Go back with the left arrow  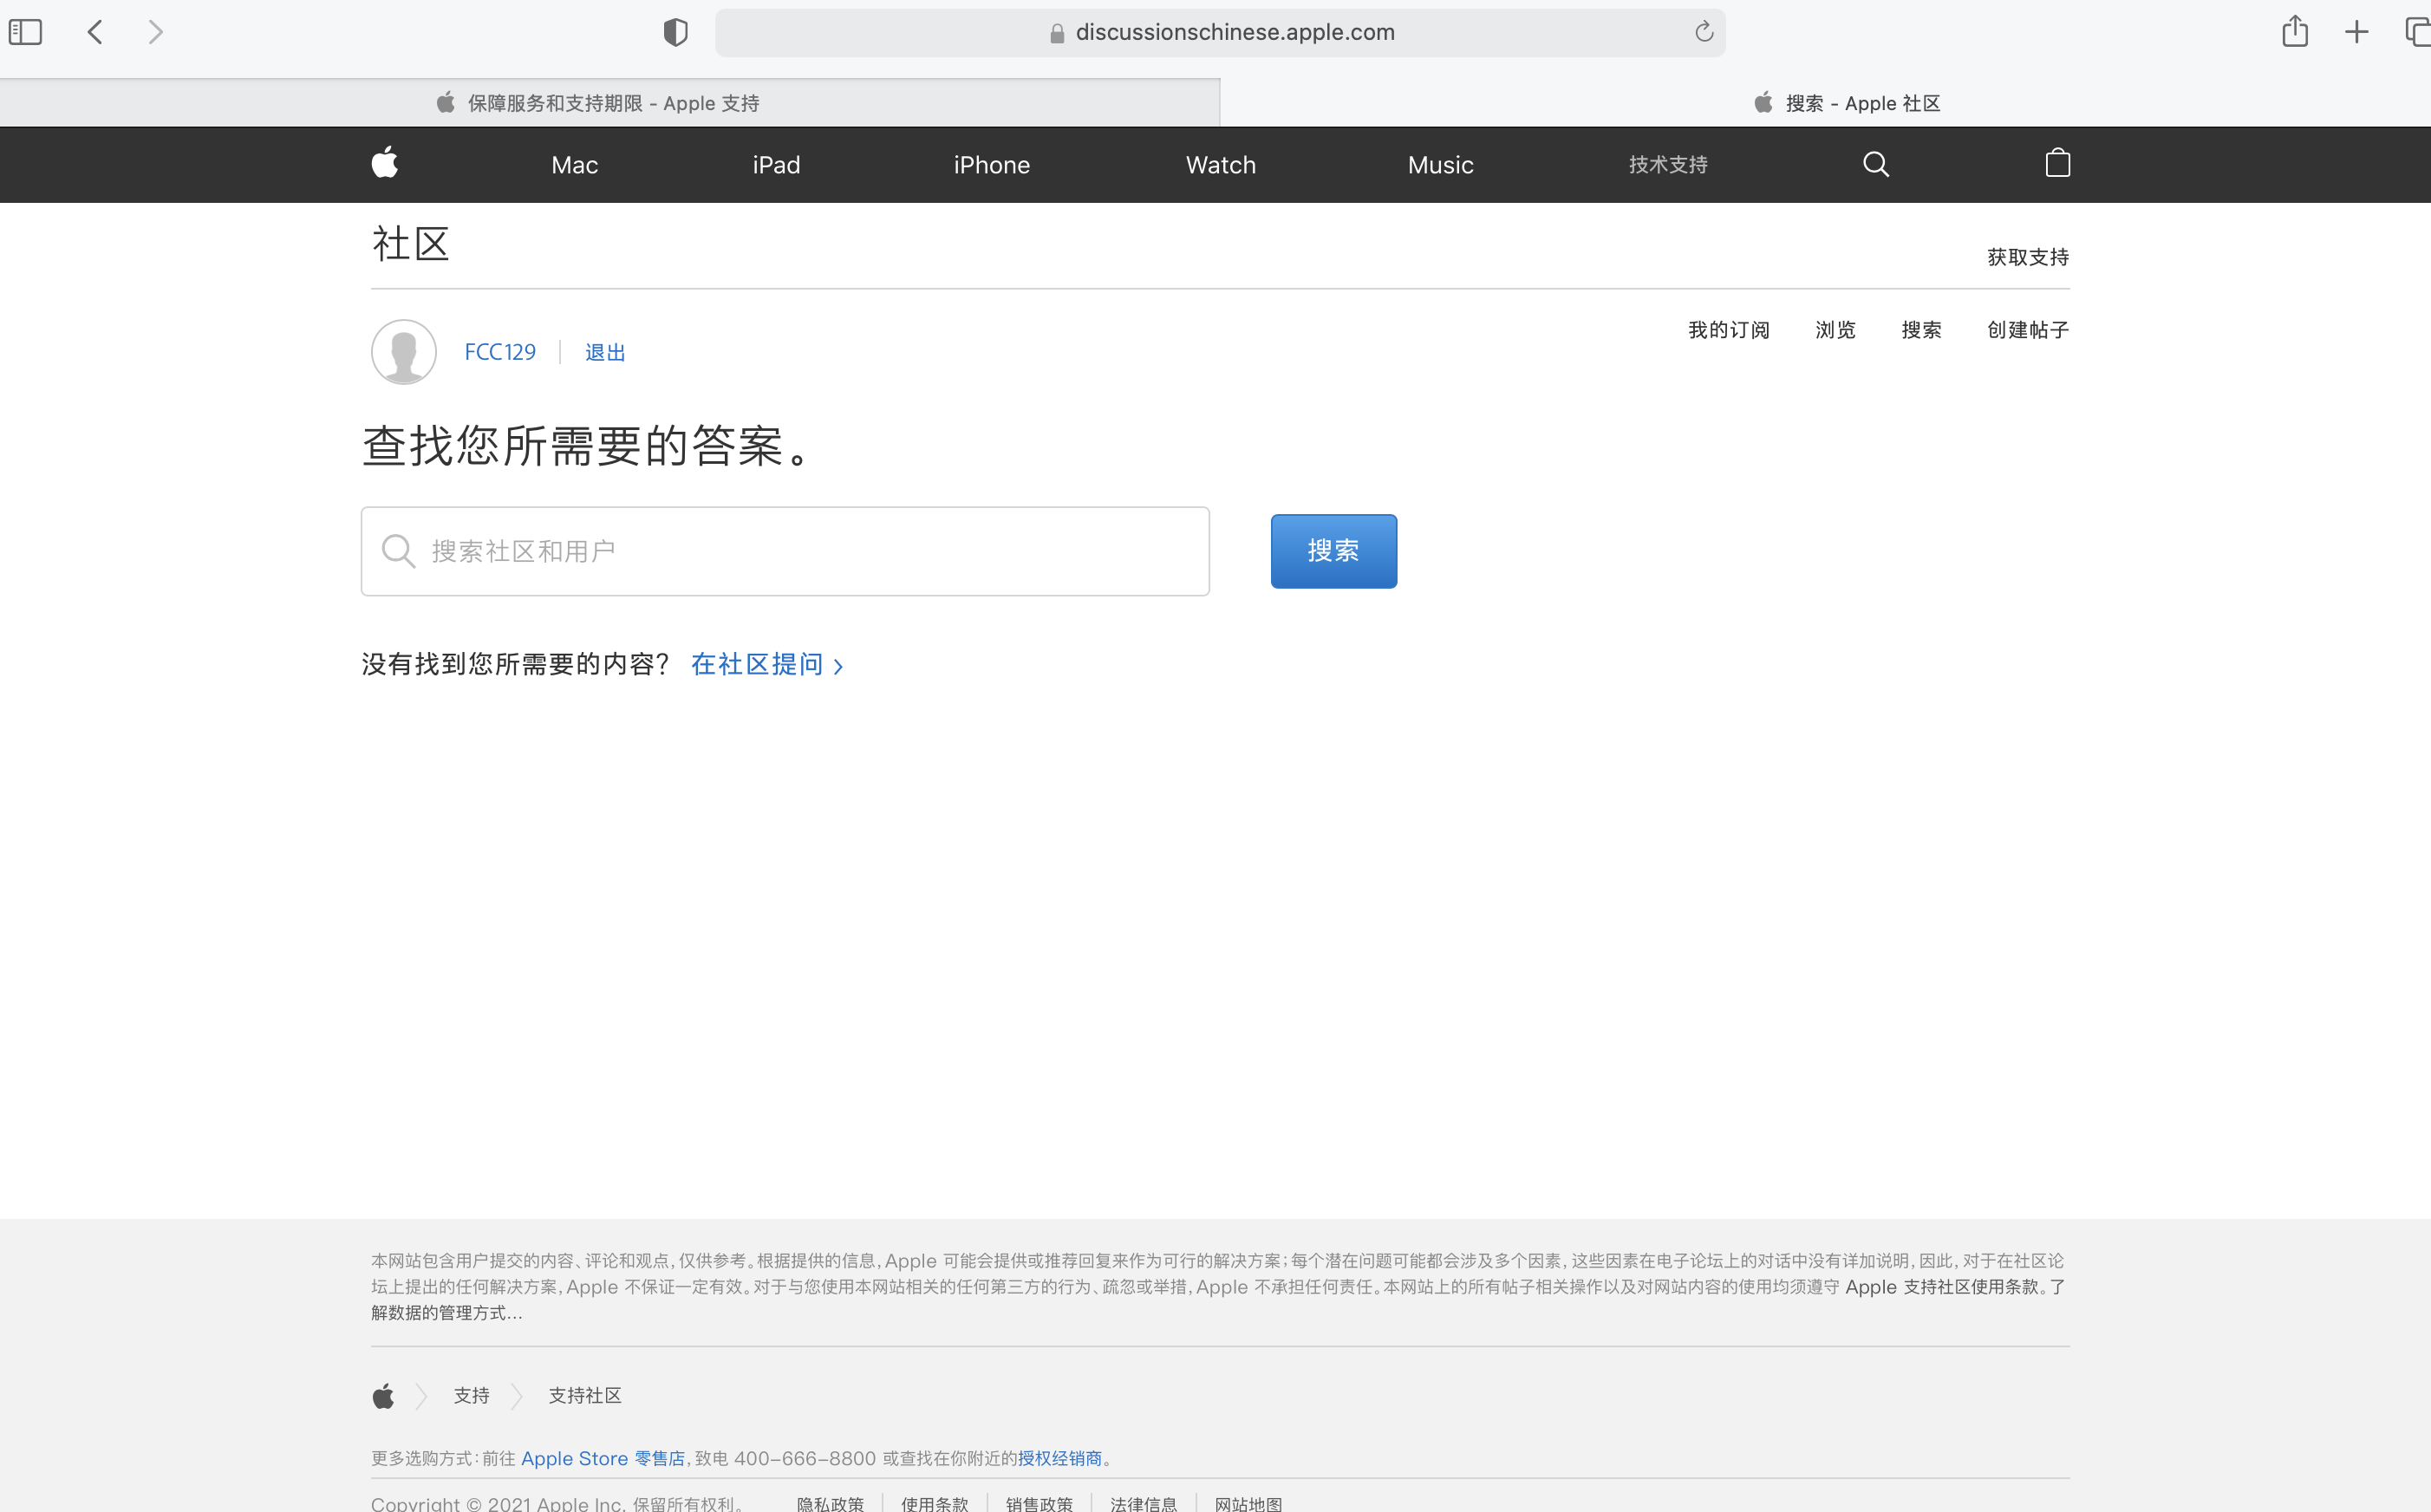point(95,32)
